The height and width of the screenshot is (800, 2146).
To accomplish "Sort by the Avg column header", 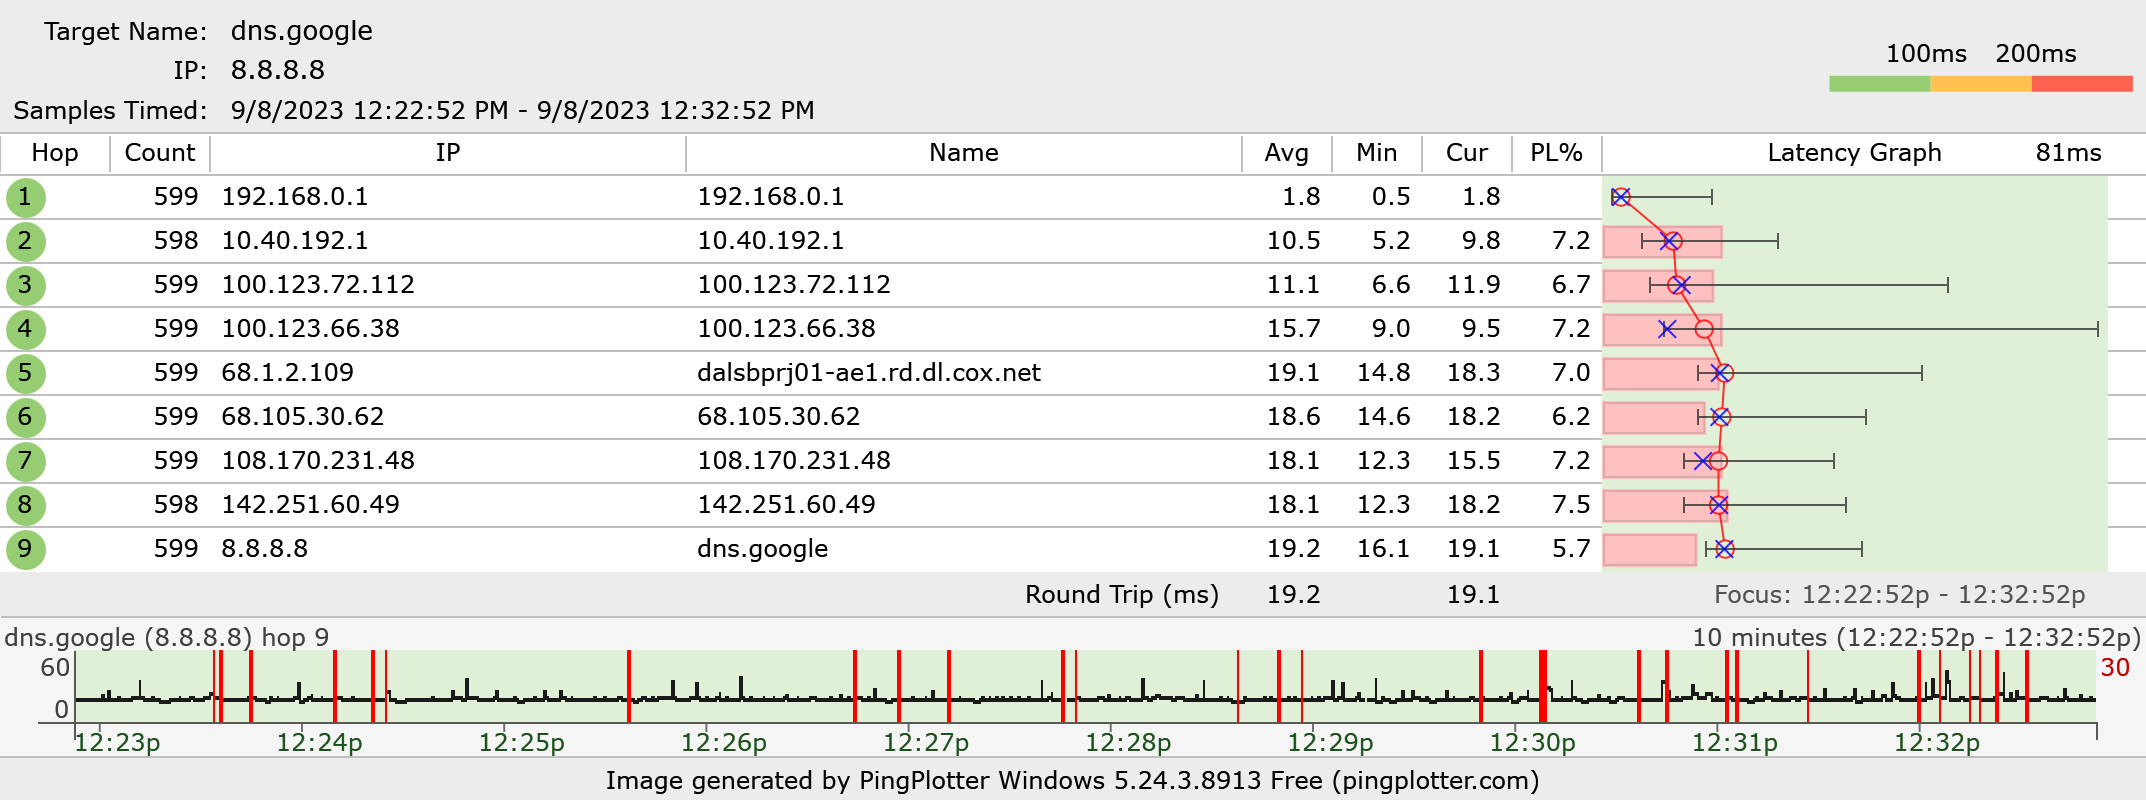I will pyautogui.click(x=1286, y=153).
